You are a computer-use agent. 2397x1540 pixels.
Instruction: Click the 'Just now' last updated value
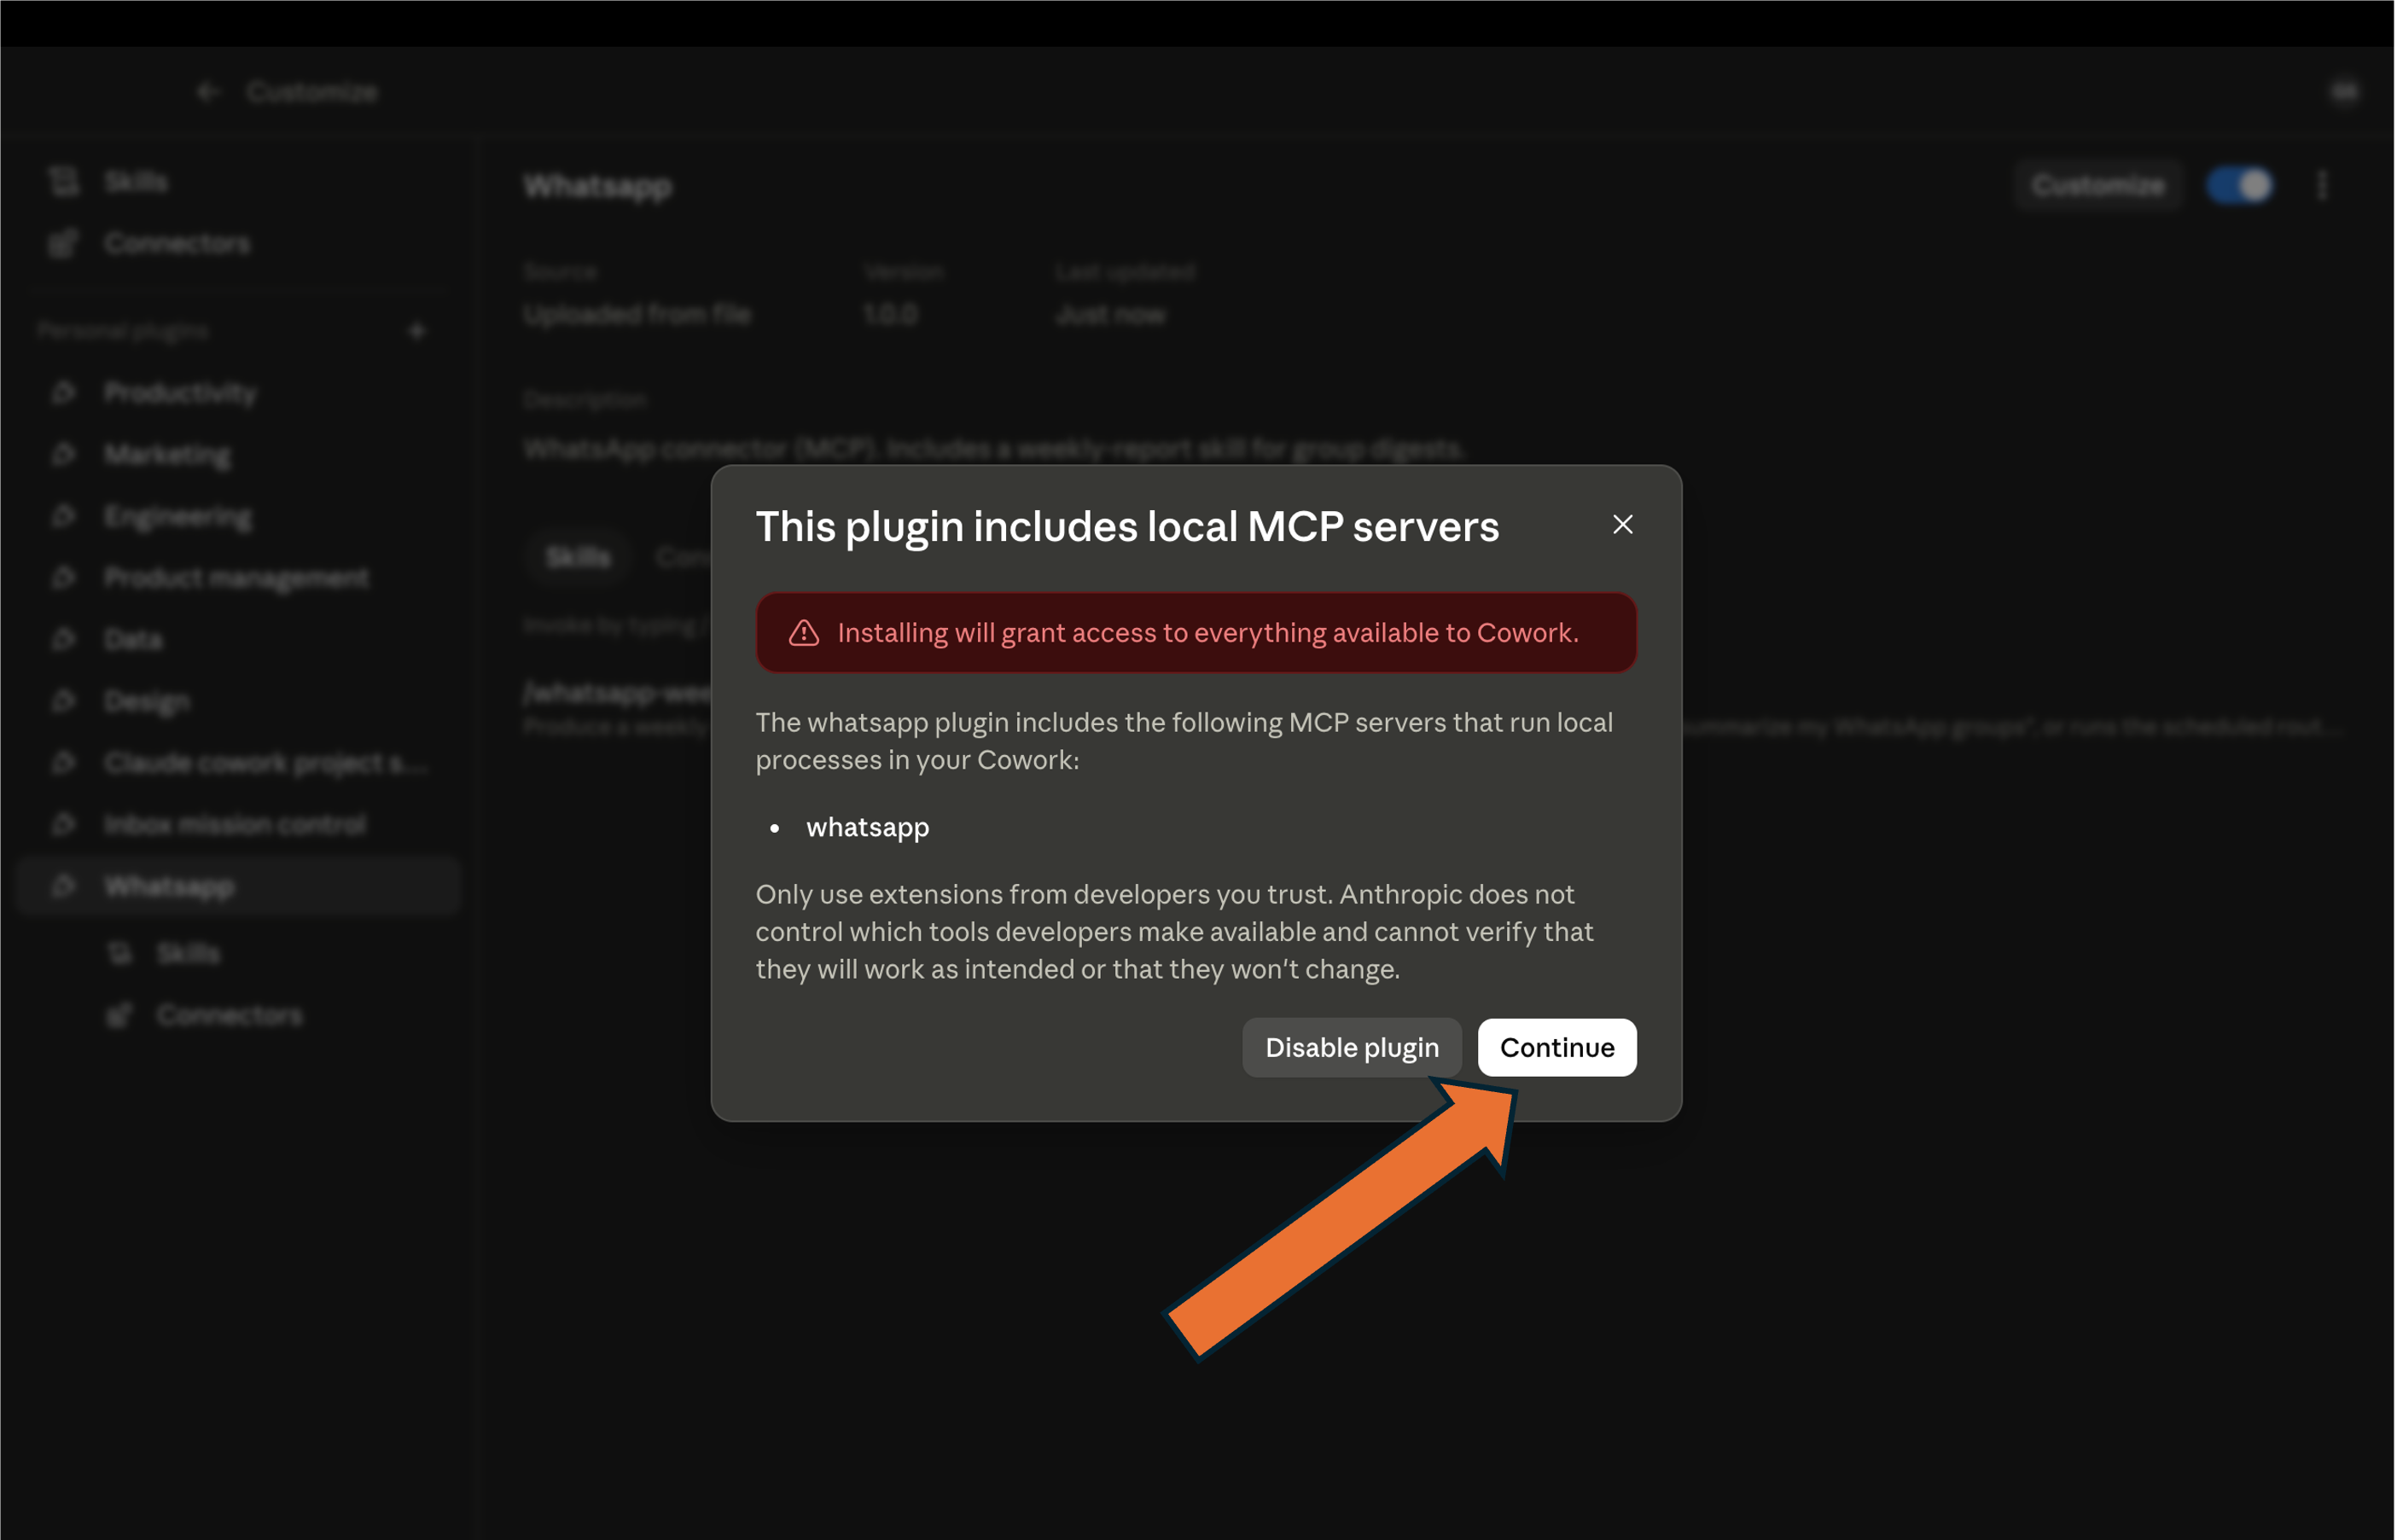click(1111, 314)
